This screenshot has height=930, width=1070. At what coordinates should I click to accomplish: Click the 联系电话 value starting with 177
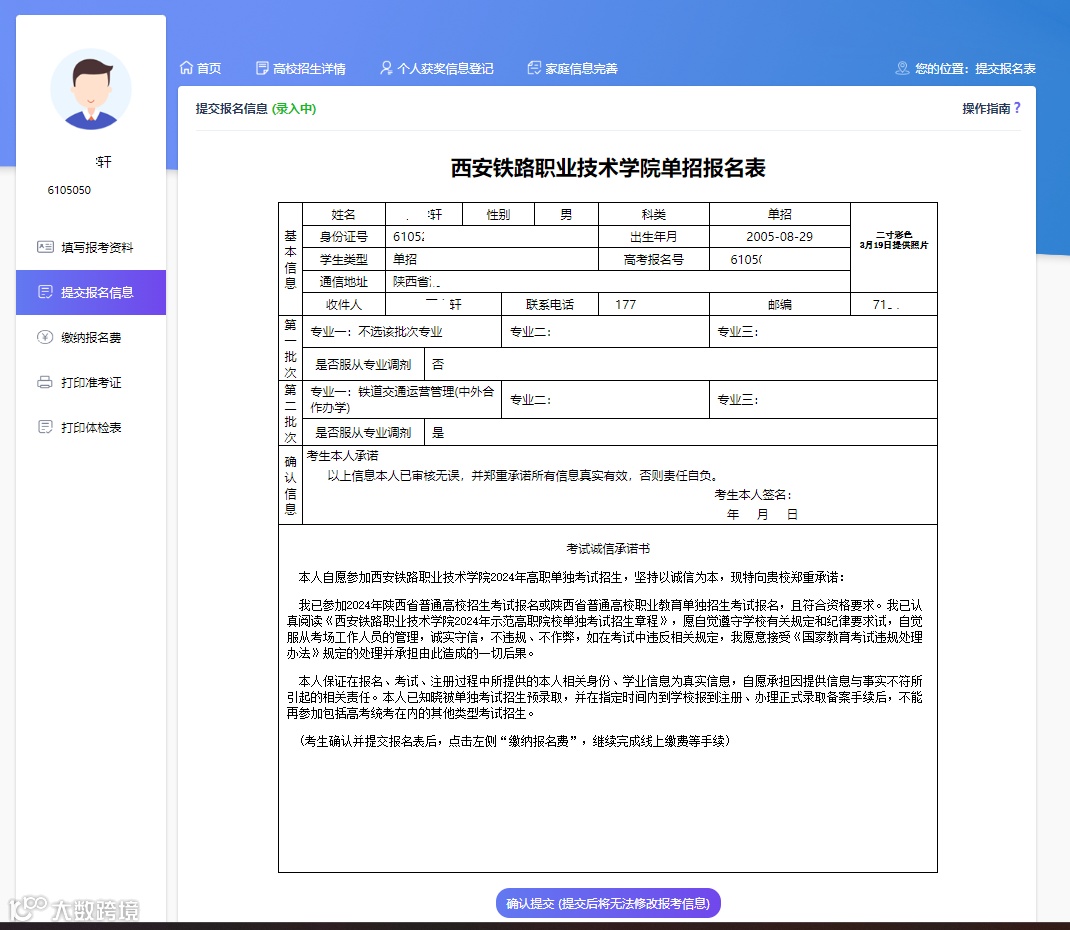click(x=654, y=304)
